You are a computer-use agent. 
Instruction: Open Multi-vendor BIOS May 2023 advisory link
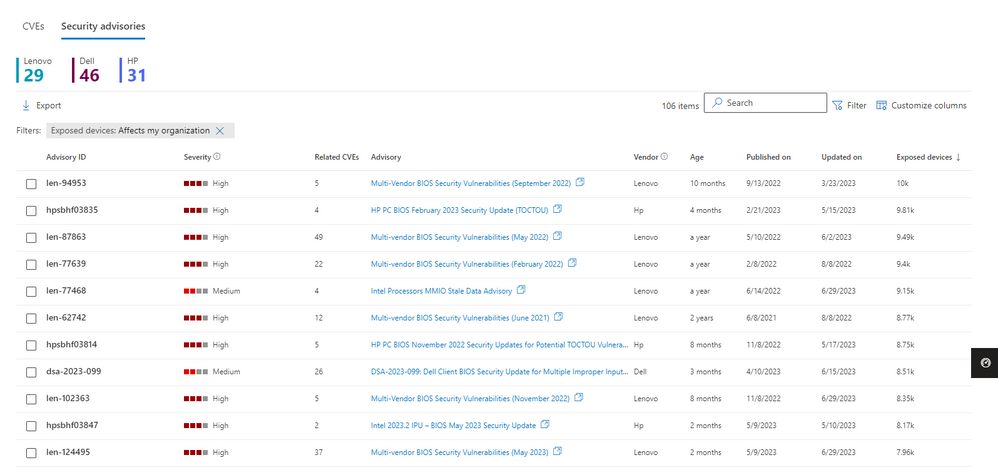(x=460, y=452)
